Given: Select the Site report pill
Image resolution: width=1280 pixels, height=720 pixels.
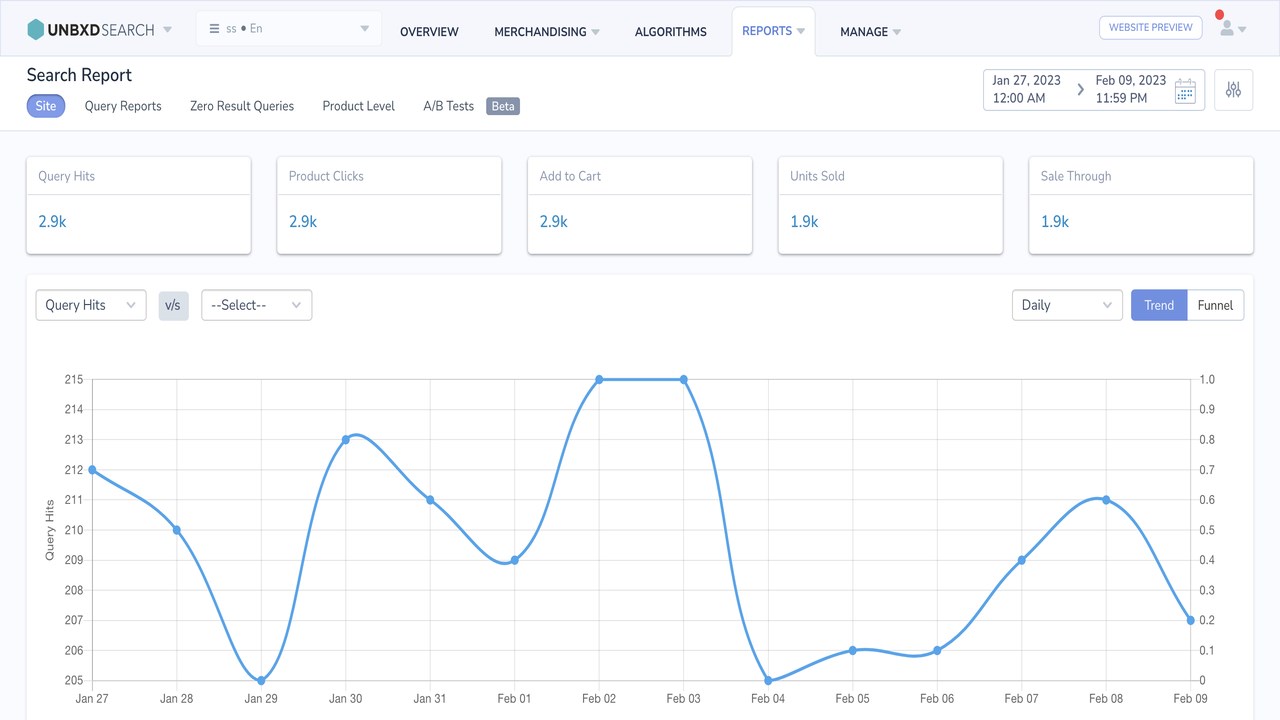Looking at the screenshot, I should [46, 106].
